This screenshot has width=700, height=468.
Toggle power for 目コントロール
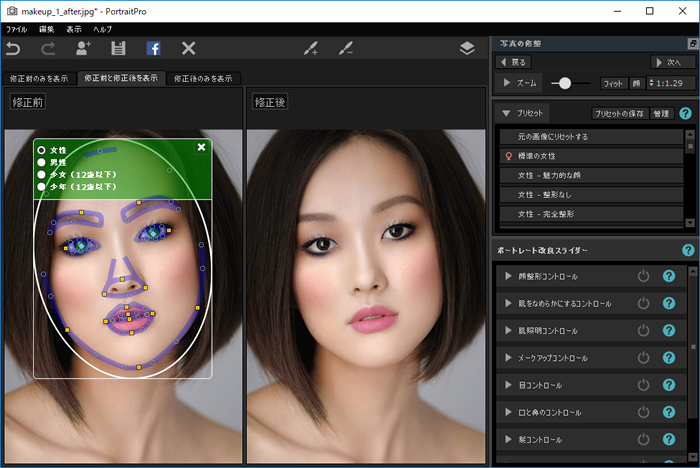[643, 385]
